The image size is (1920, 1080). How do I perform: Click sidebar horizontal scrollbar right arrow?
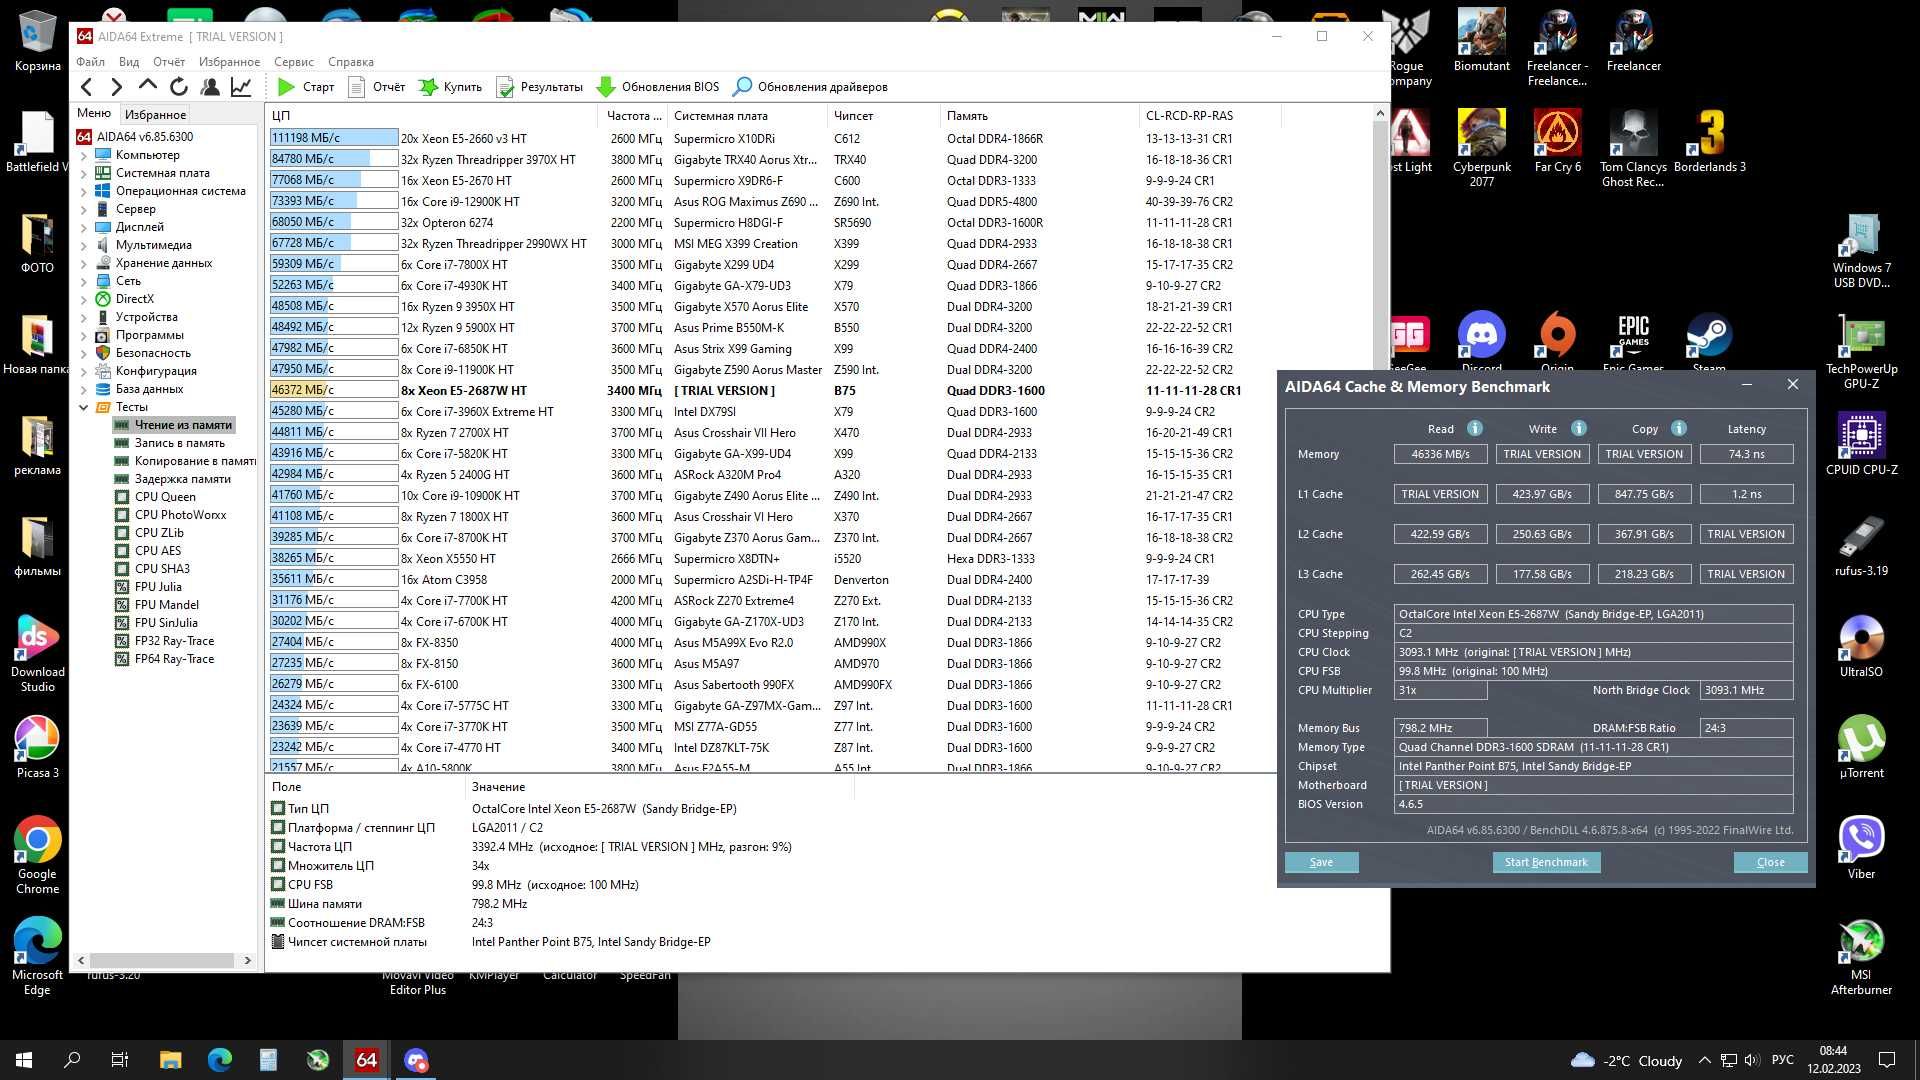[248, 961]
